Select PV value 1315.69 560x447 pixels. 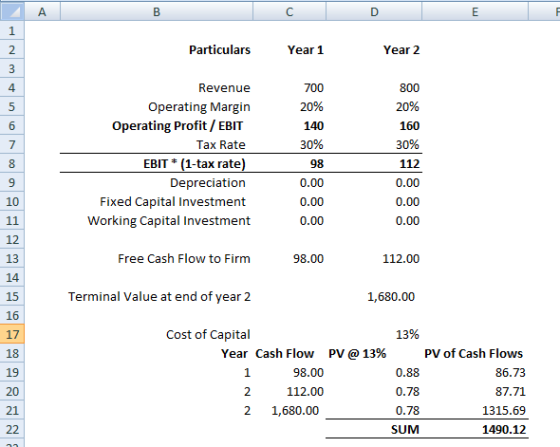504,411
